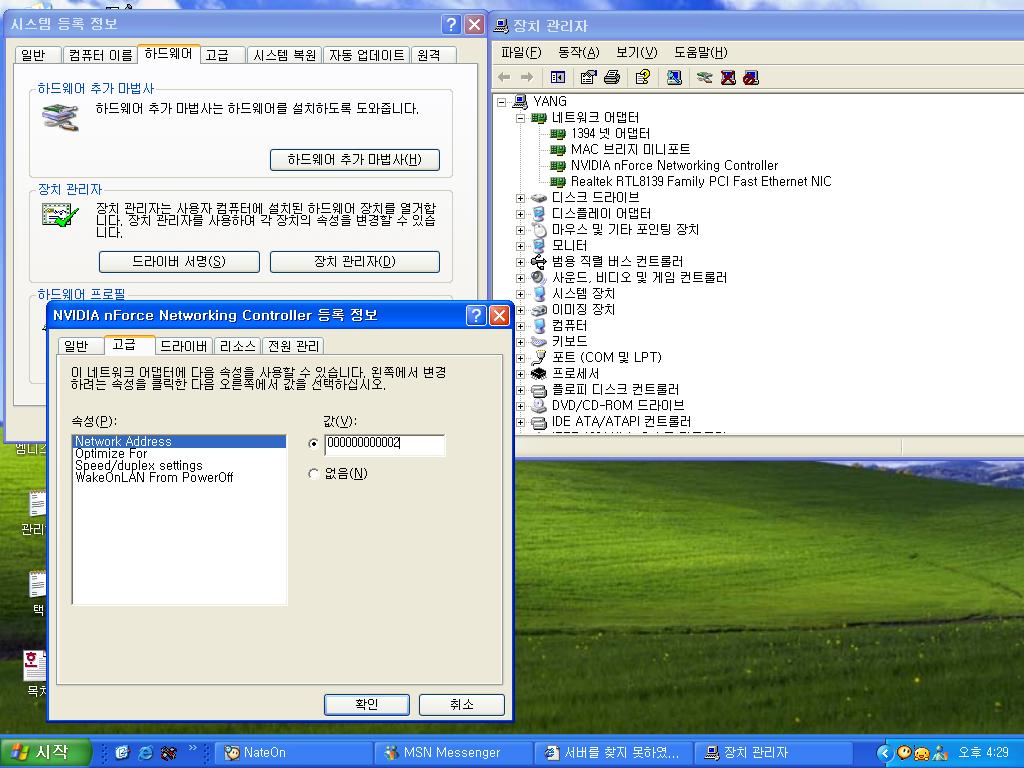The image size is (1024, 768).
Task: Click the Show/Hide console tree icon
Action: click(558, 77)
